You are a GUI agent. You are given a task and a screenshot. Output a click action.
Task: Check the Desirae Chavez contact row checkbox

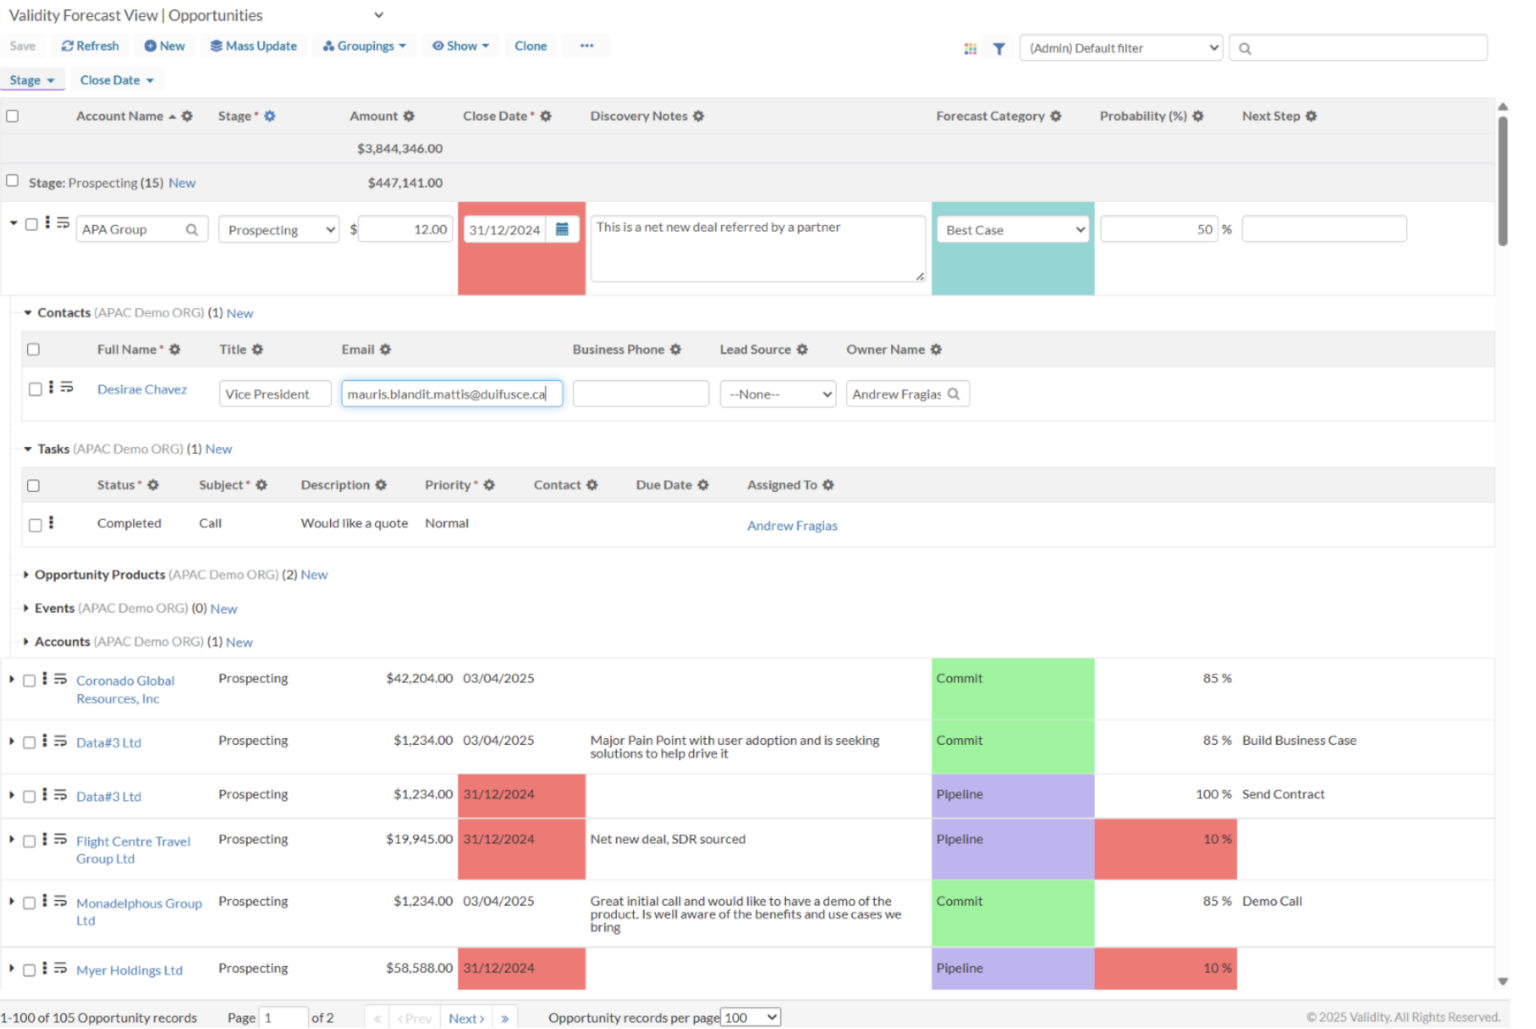pos(35,389)
